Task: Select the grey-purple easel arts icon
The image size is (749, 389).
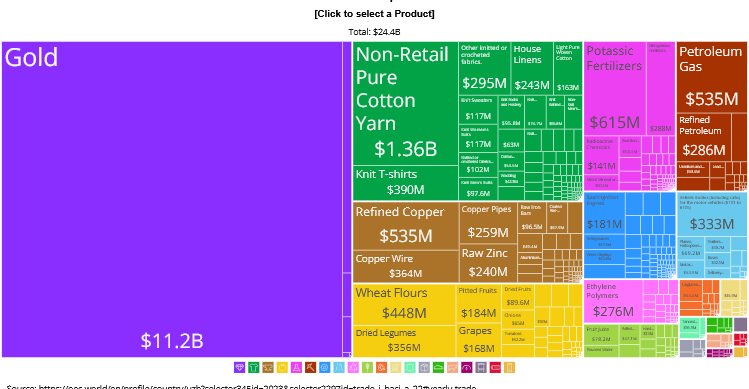Action: tap(481, 367)
